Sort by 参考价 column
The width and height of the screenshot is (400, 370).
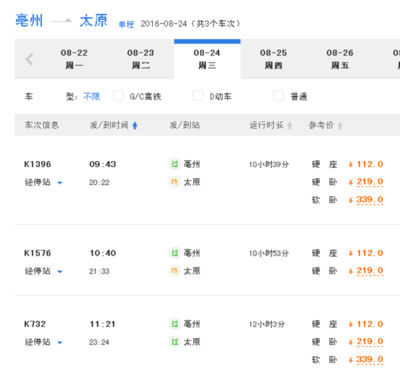[321, 125]
